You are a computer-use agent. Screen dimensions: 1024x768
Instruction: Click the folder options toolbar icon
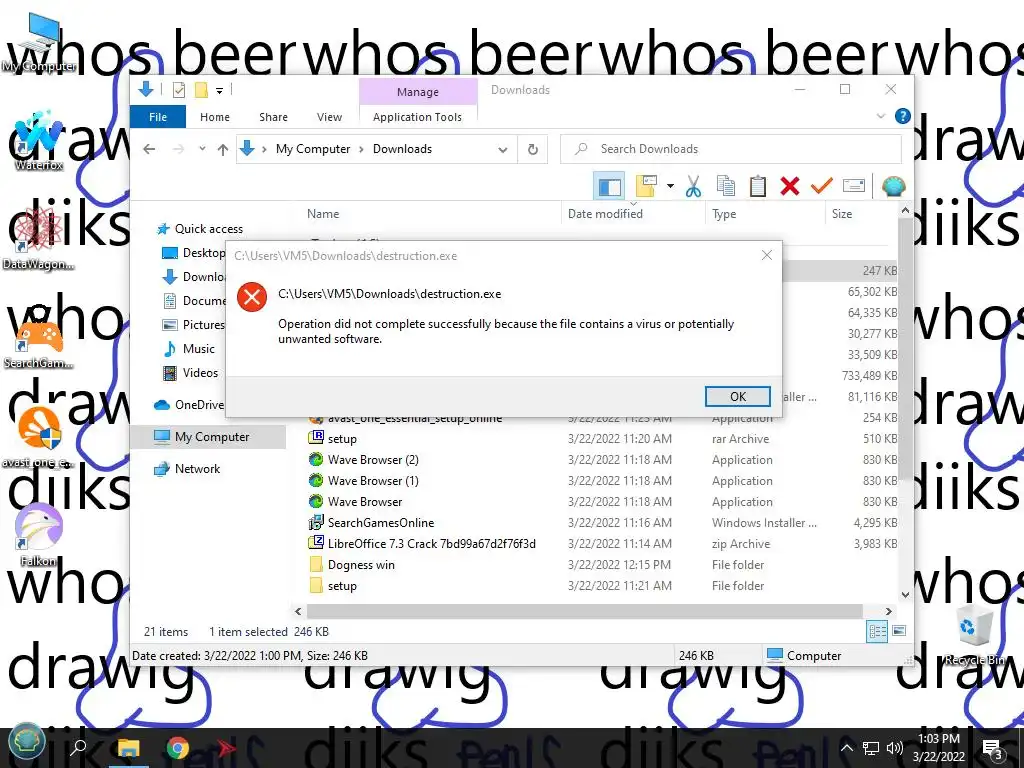(646, 187)
